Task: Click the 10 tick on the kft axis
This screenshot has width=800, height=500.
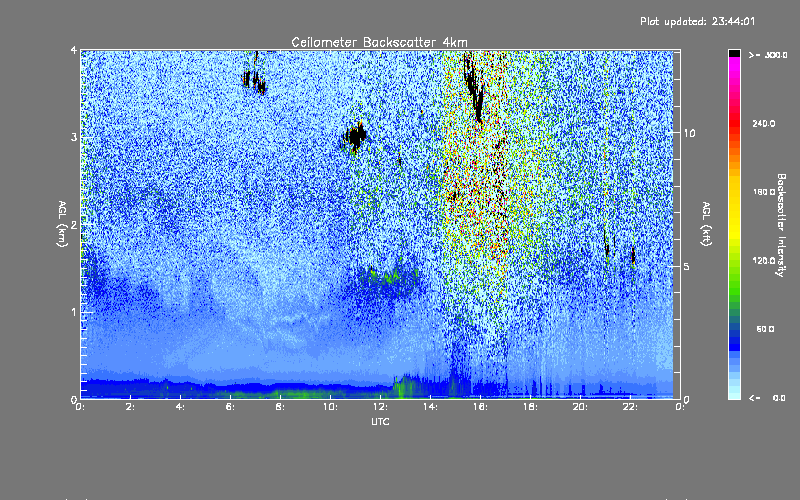Action: [689, 133]
